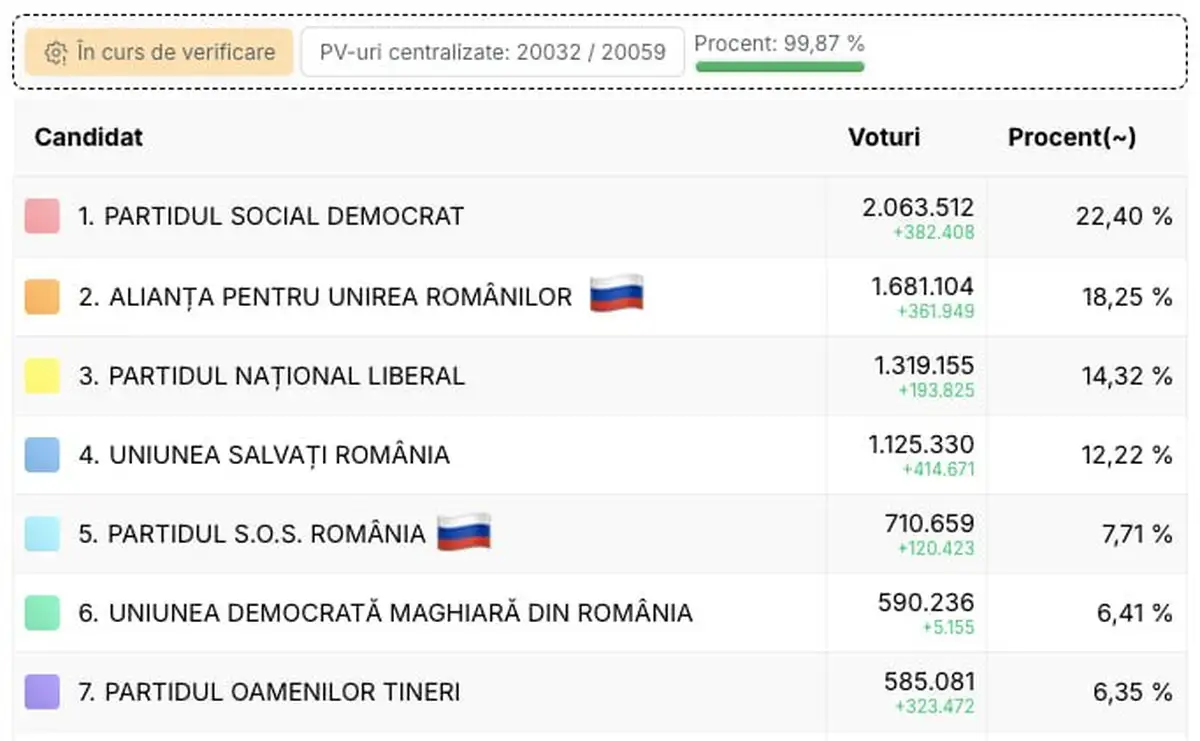Click the Procent(~) column header
1200x741 pixels.
click(x=1071, y=137)
